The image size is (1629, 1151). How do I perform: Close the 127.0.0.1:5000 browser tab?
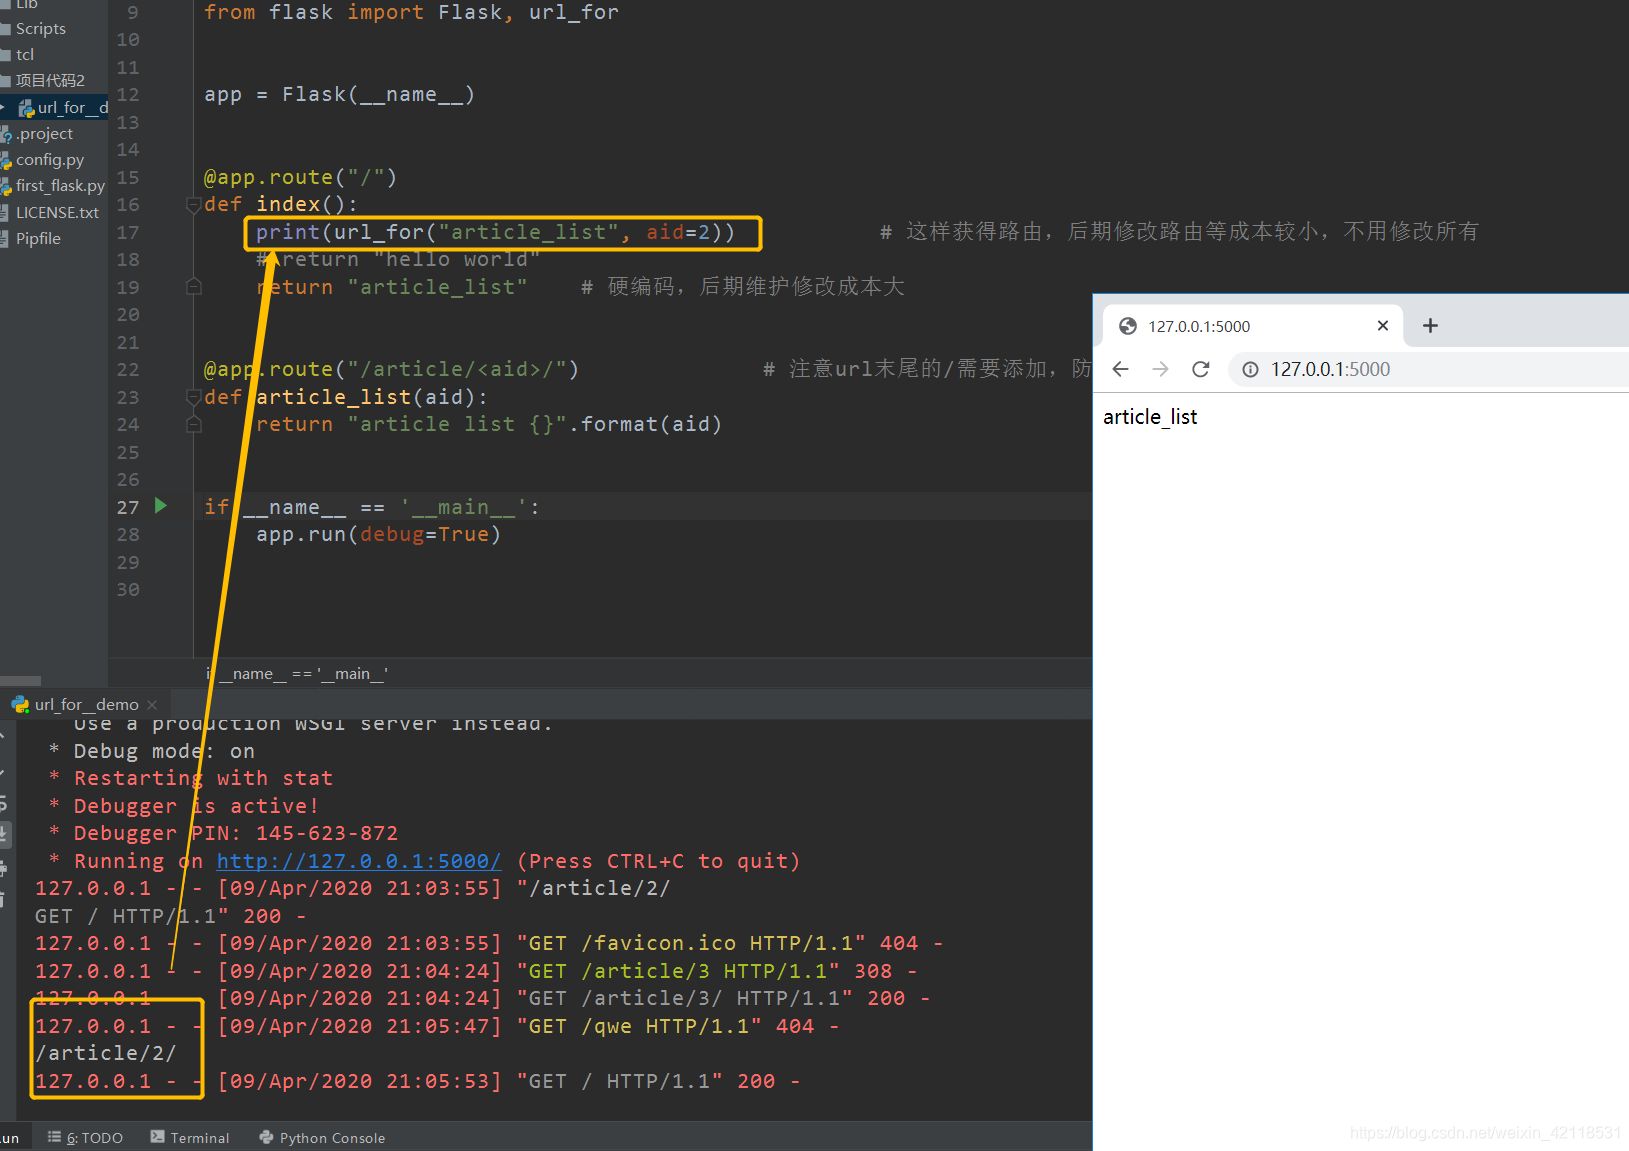coord(1383,326)
